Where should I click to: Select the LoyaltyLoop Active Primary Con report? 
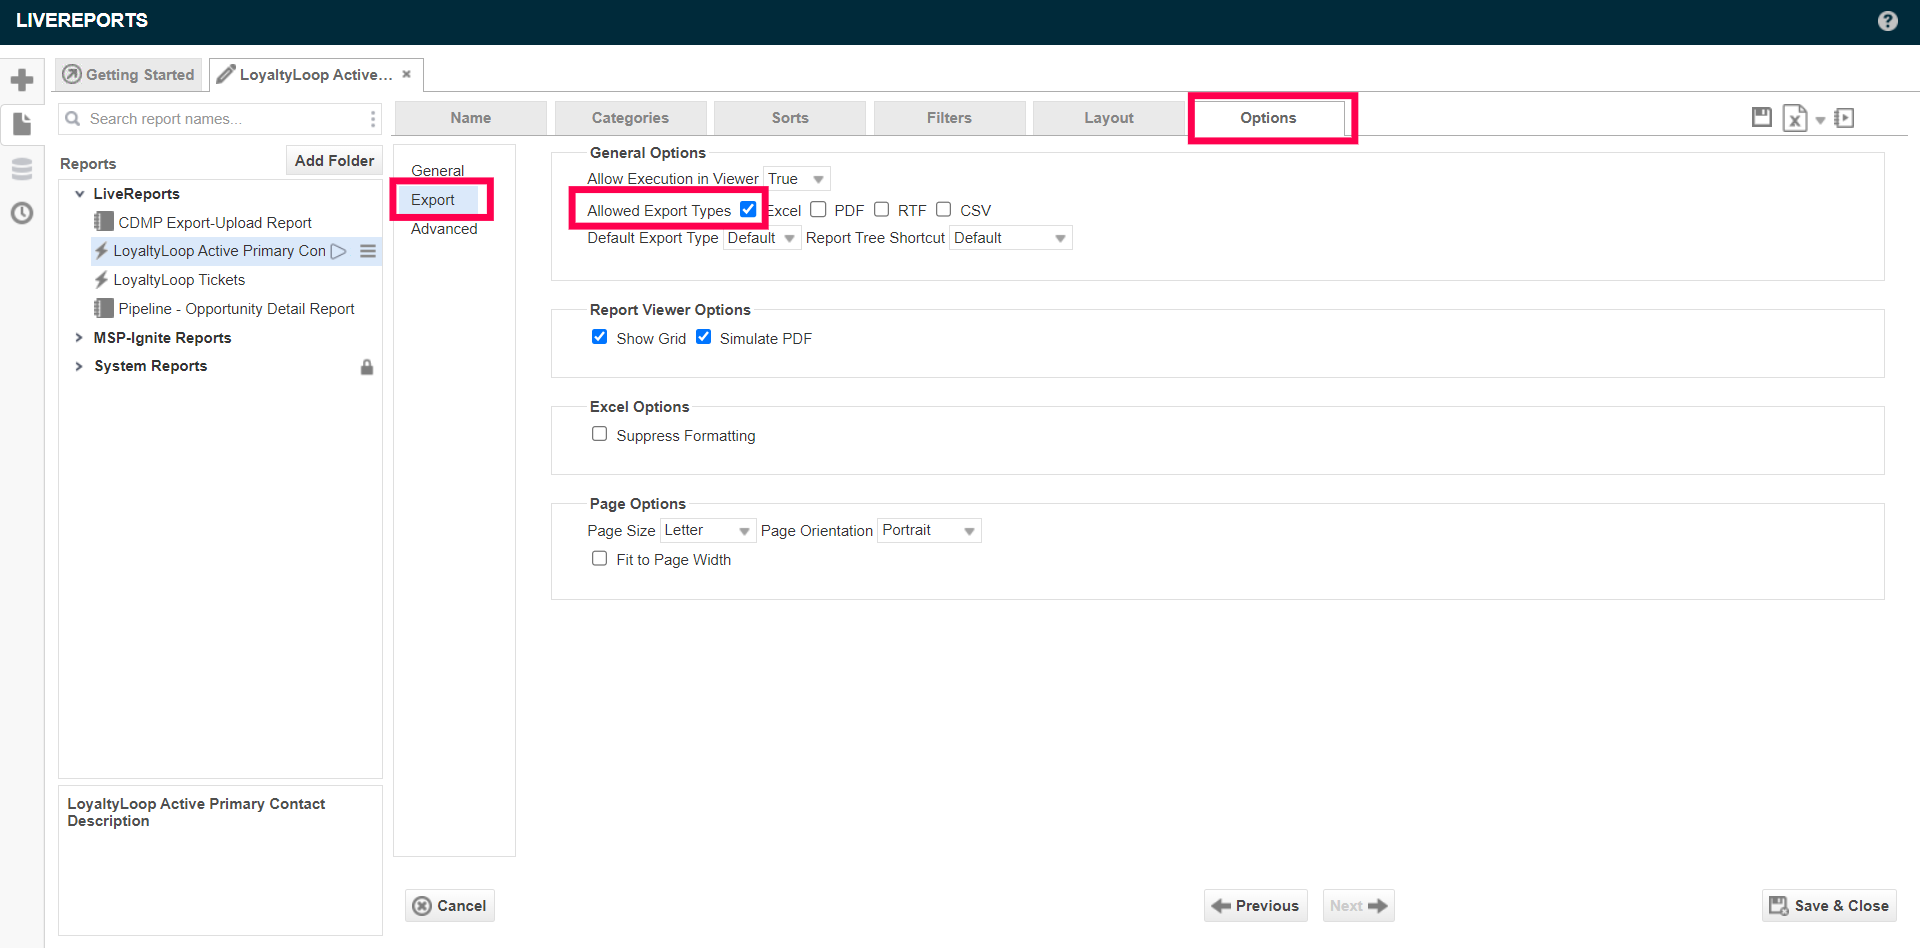click(219, 251)
